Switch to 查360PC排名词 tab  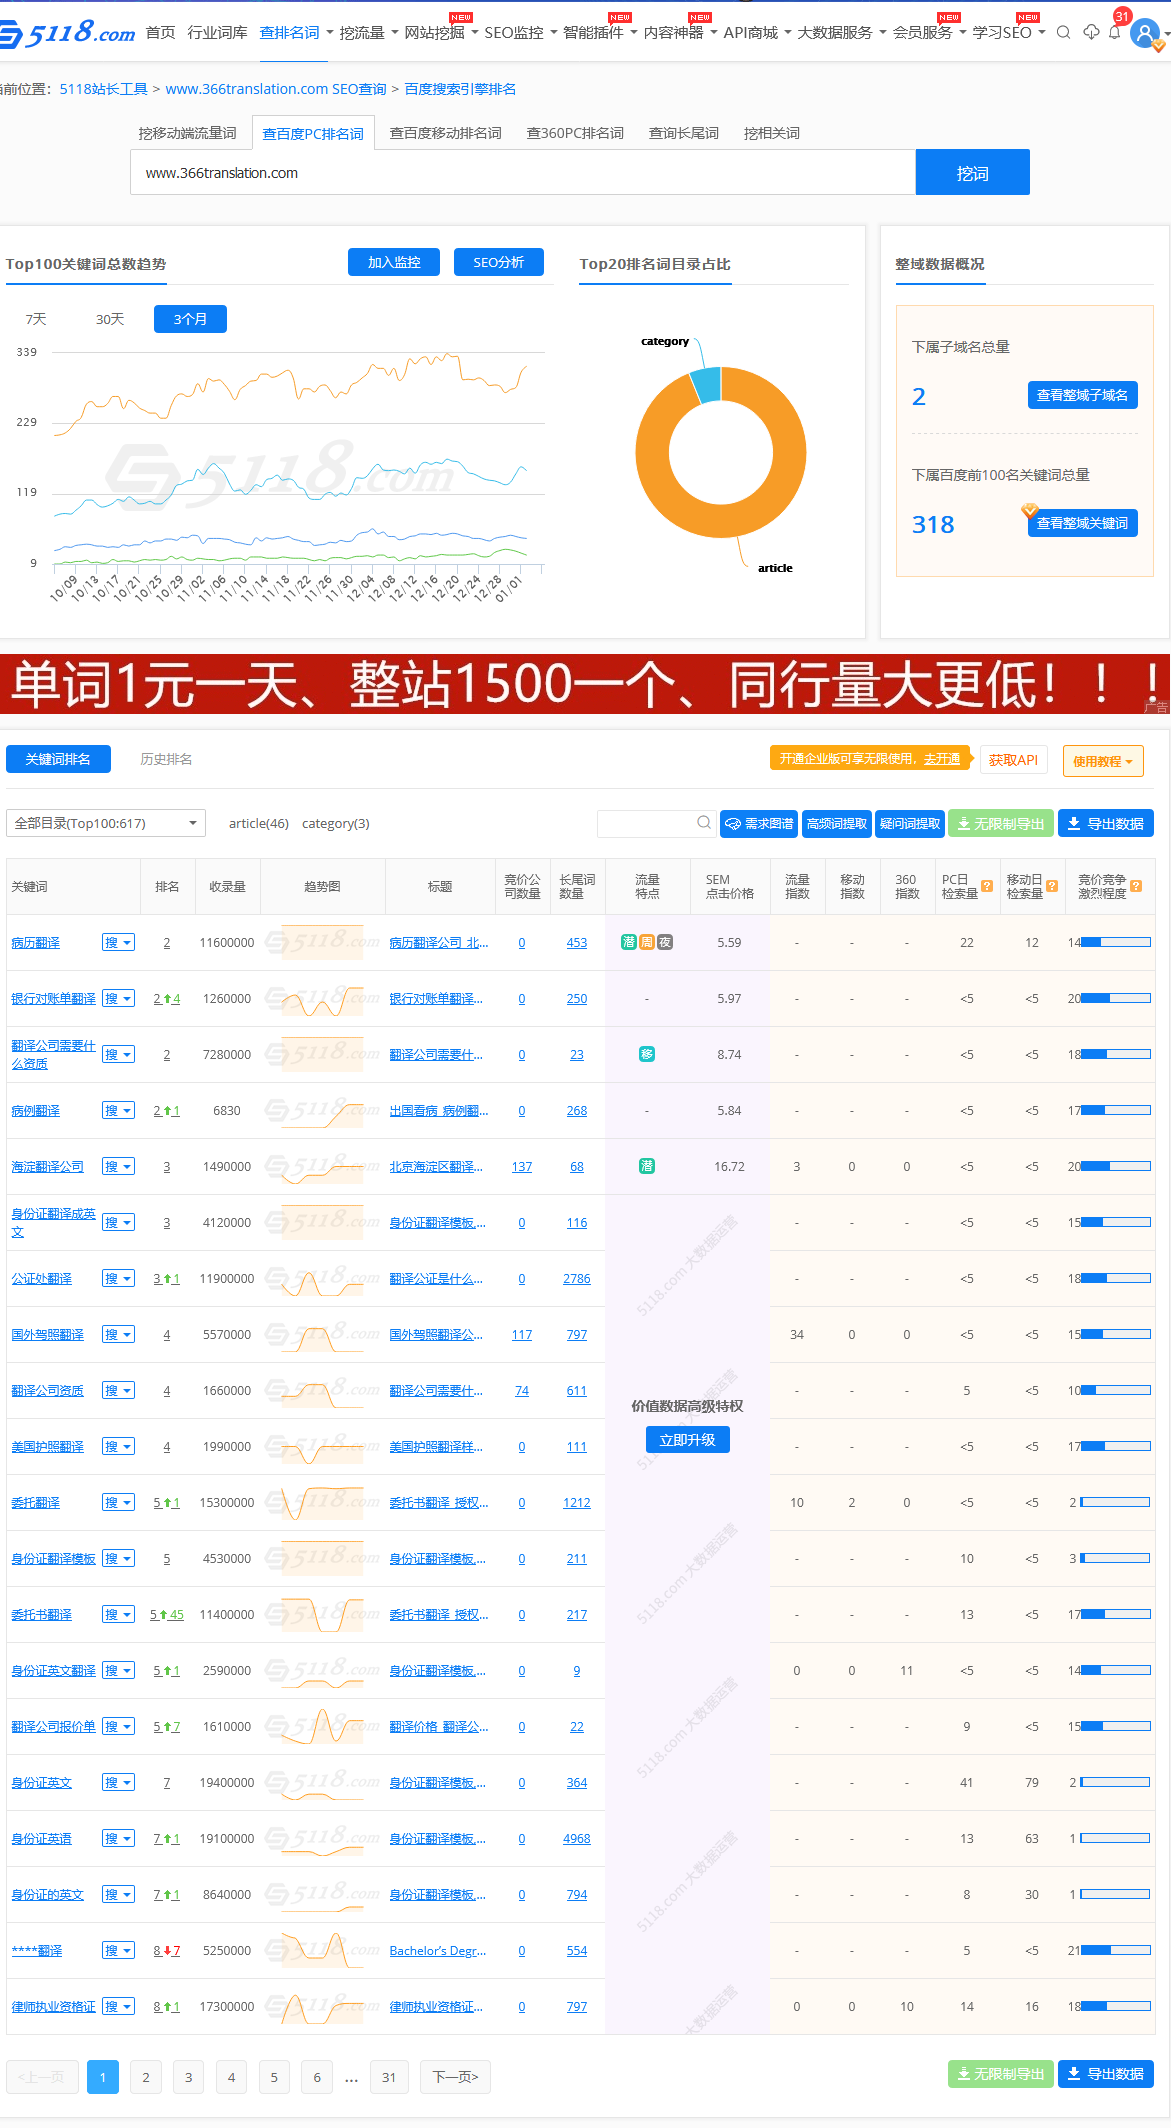(575, 133)
